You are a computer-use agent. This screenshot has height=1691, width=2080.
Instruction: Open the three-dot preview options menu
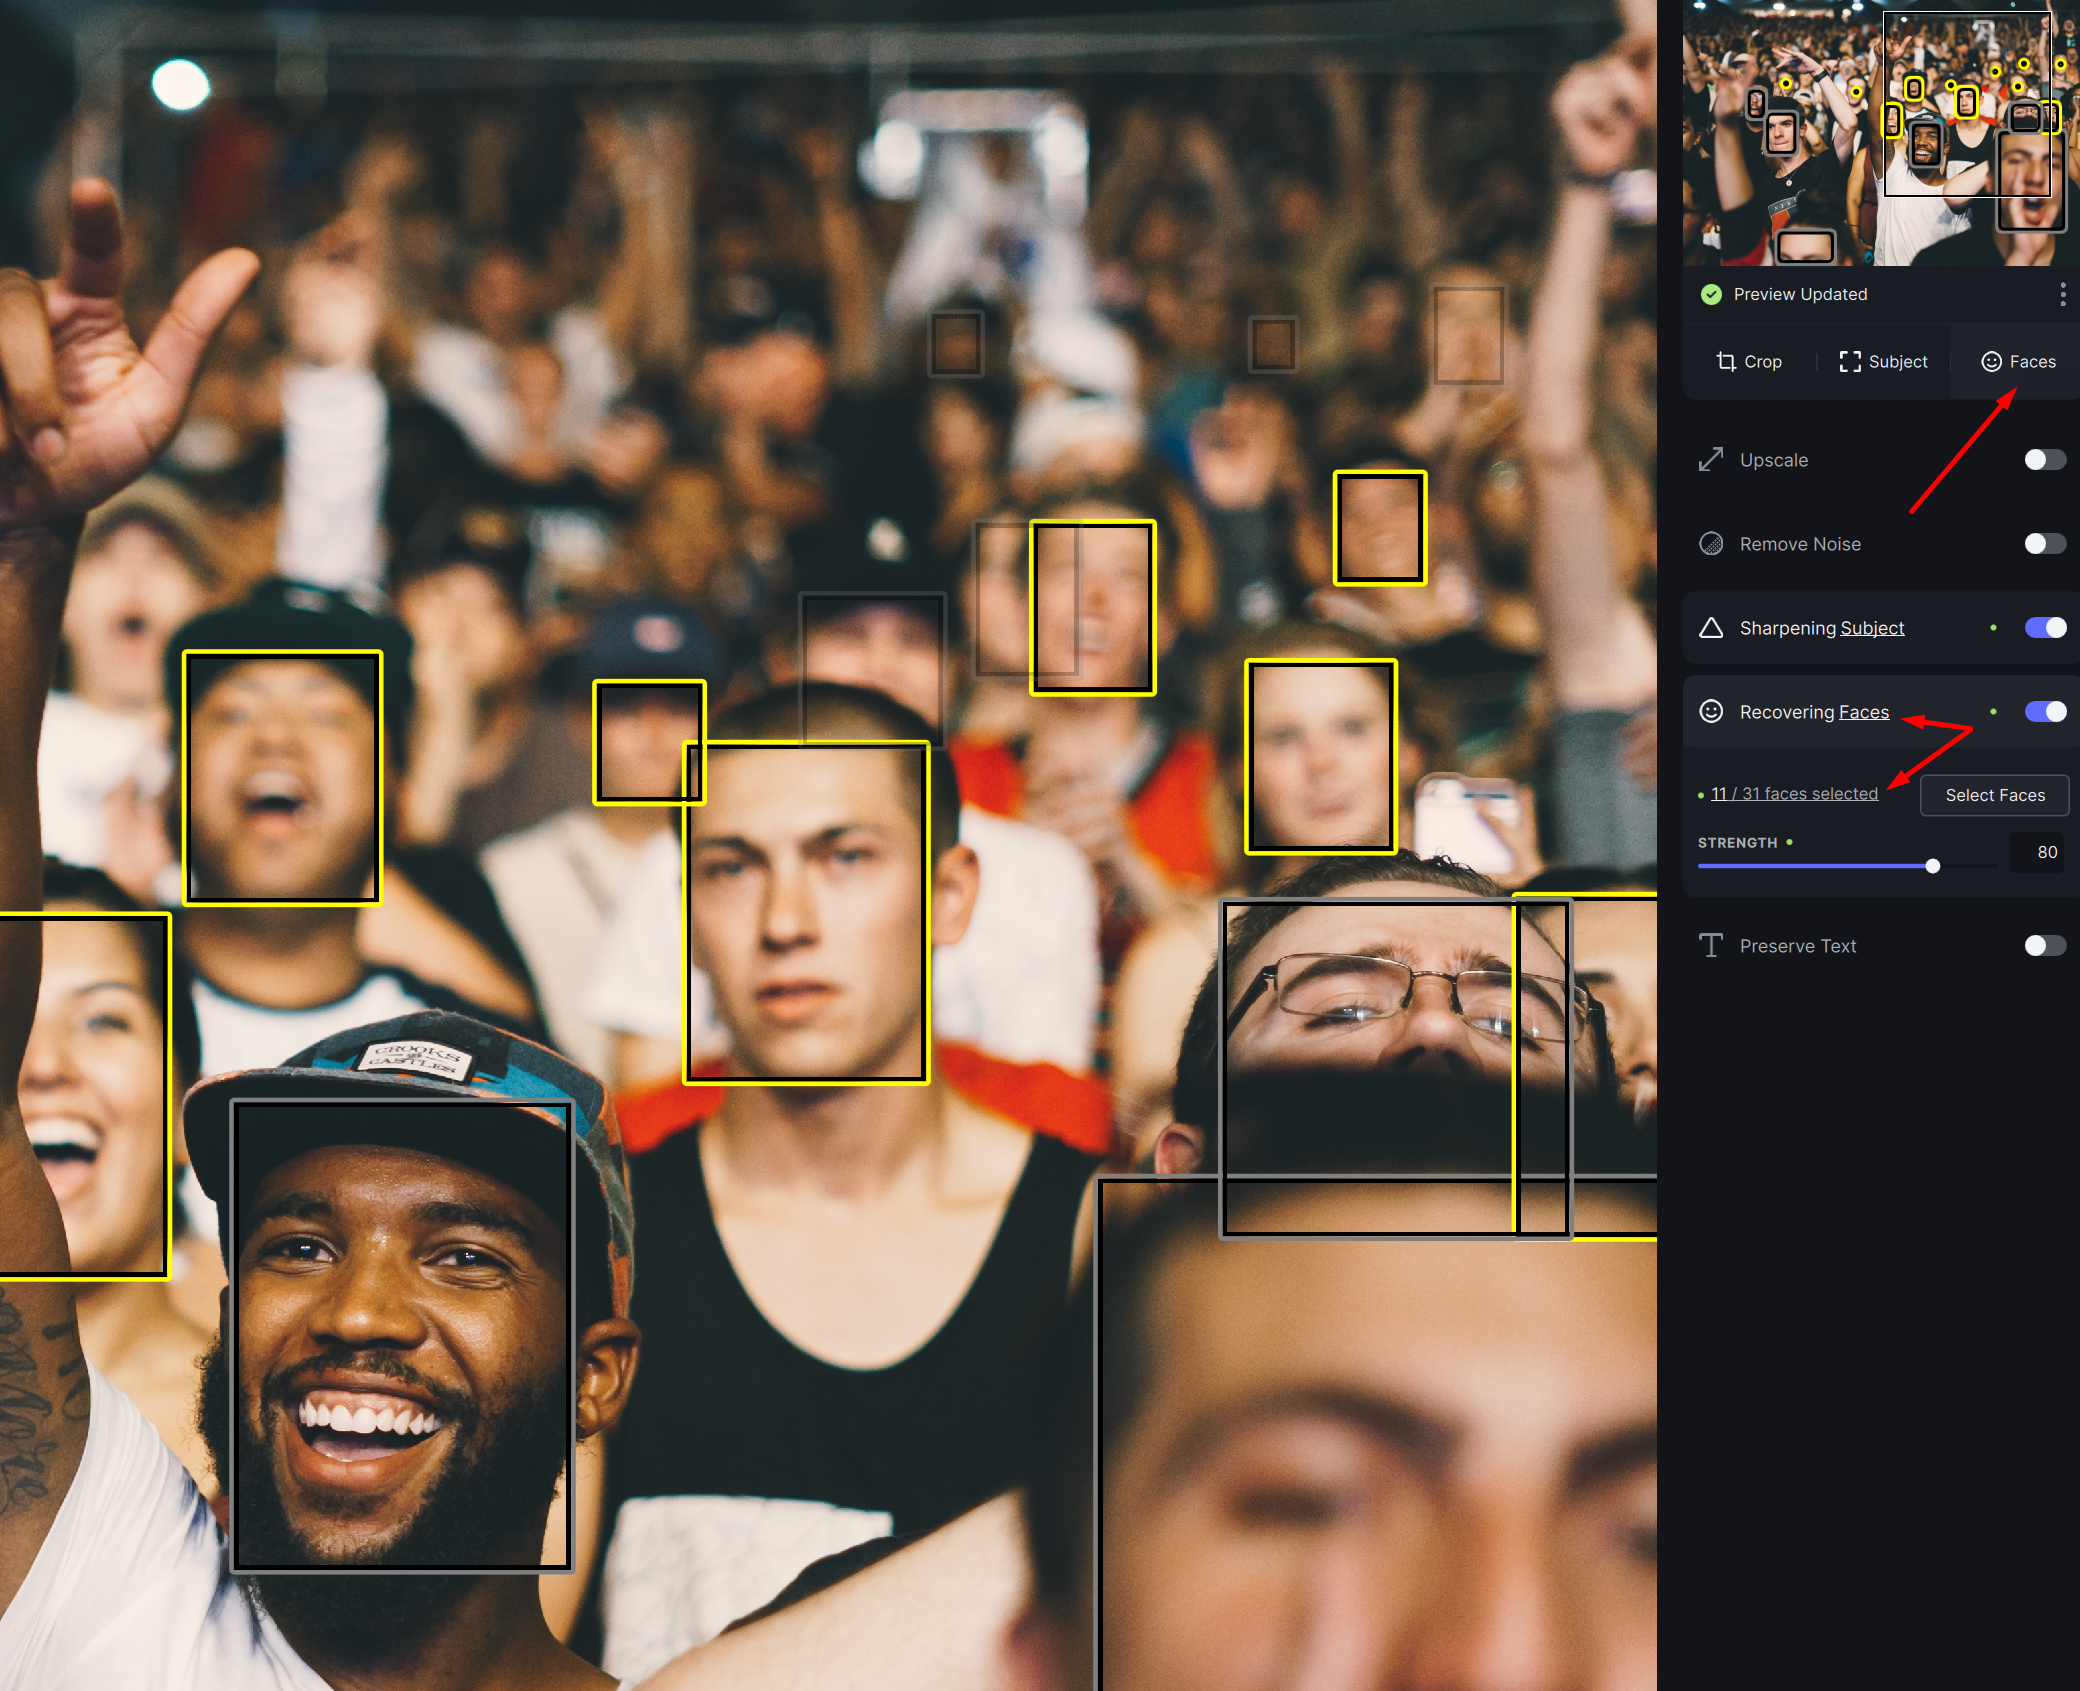2062,294
